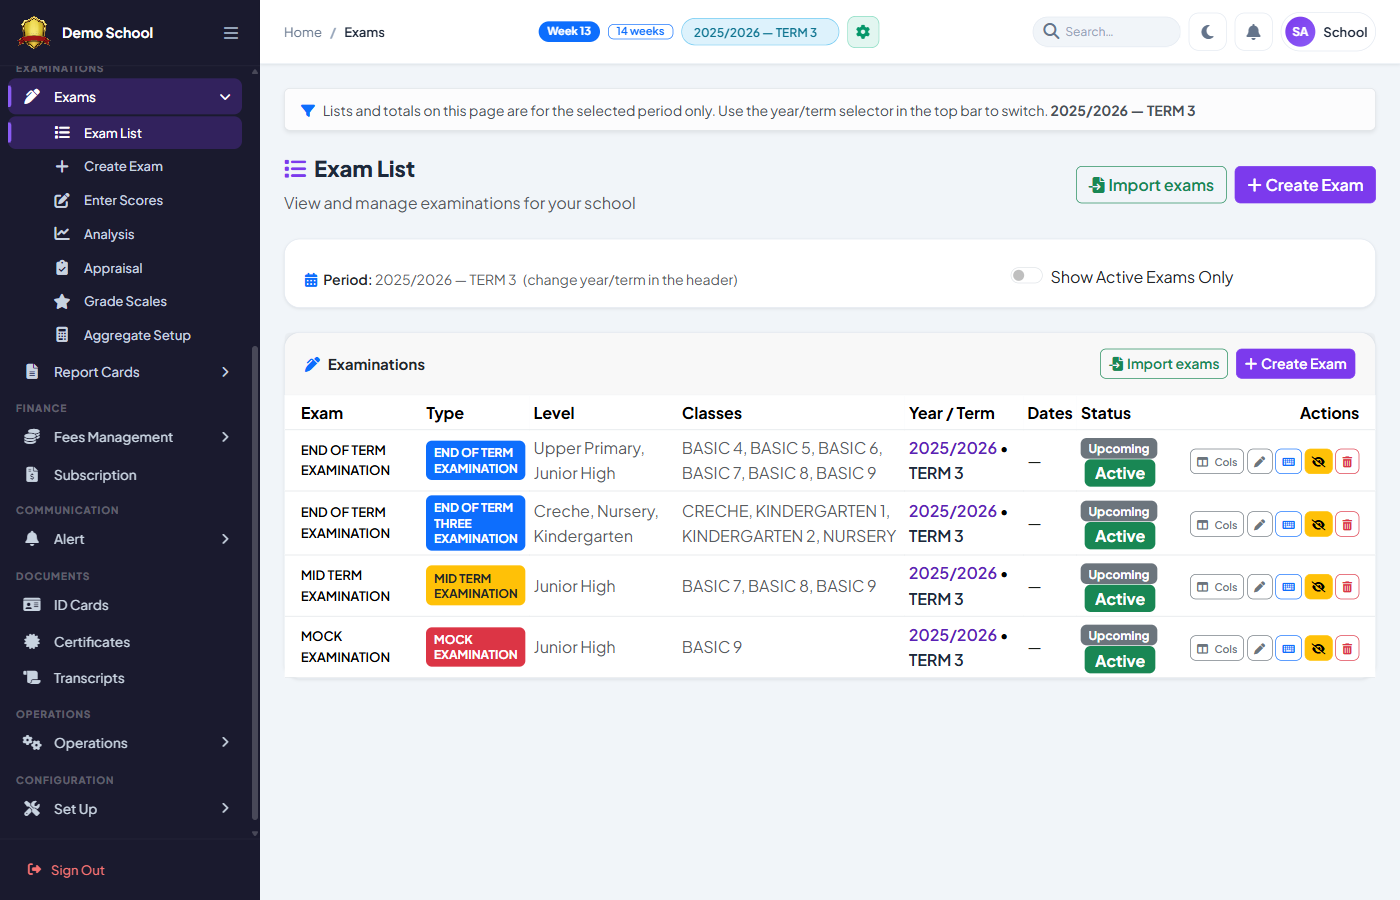This screenshot has height=900, width=1400.
Task: Edit the Creche, Nursery, Kindergarten exam via pencil icon
Action: 1260,525
